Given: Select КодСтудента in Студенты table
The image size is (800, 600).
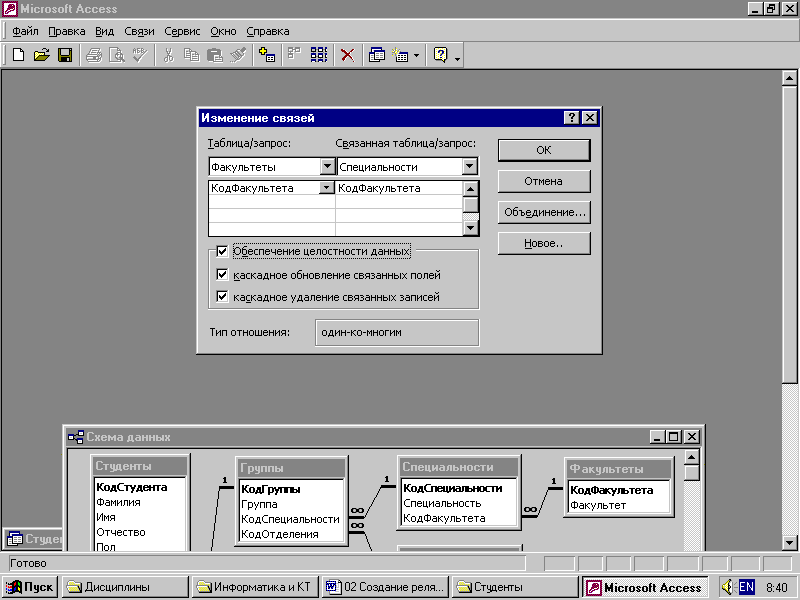Looking at the screenshot, I should pyautogui.click(x=132, y=487).
